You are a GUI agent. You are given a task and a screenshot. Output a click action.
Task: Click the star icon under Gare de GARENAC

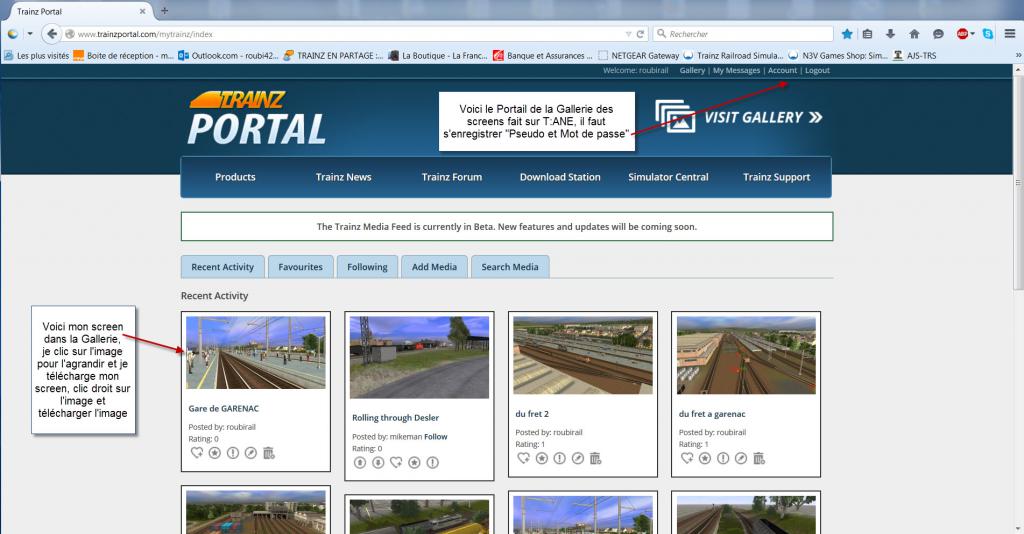coord(214,452)
